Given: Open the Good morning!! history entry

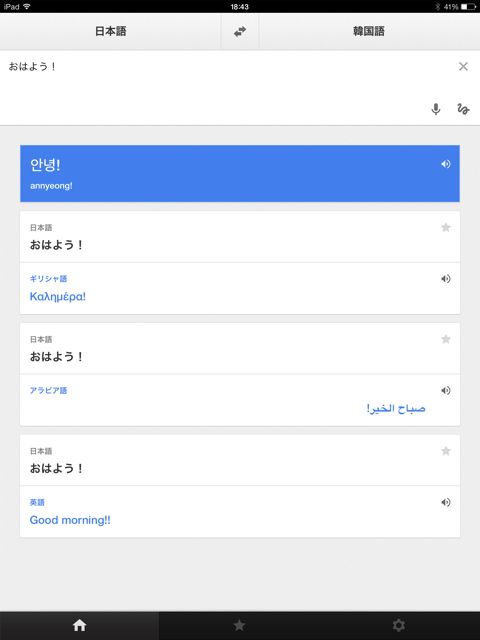Looking at the screenshot, I should click(240, 486).
